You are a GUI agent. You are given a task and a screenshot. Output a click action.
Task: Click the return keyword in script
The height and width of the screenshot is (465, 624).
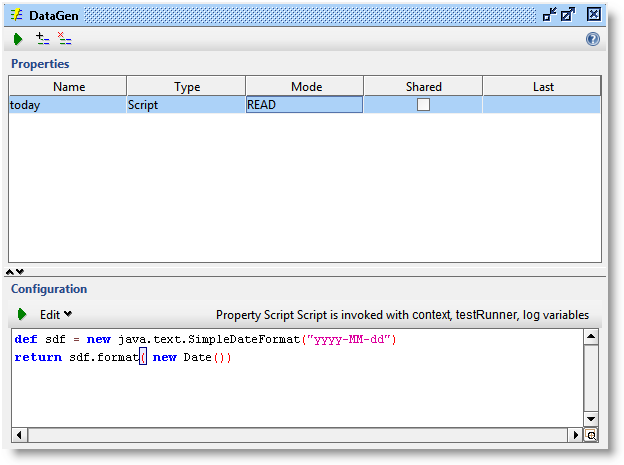pos(38,358)
